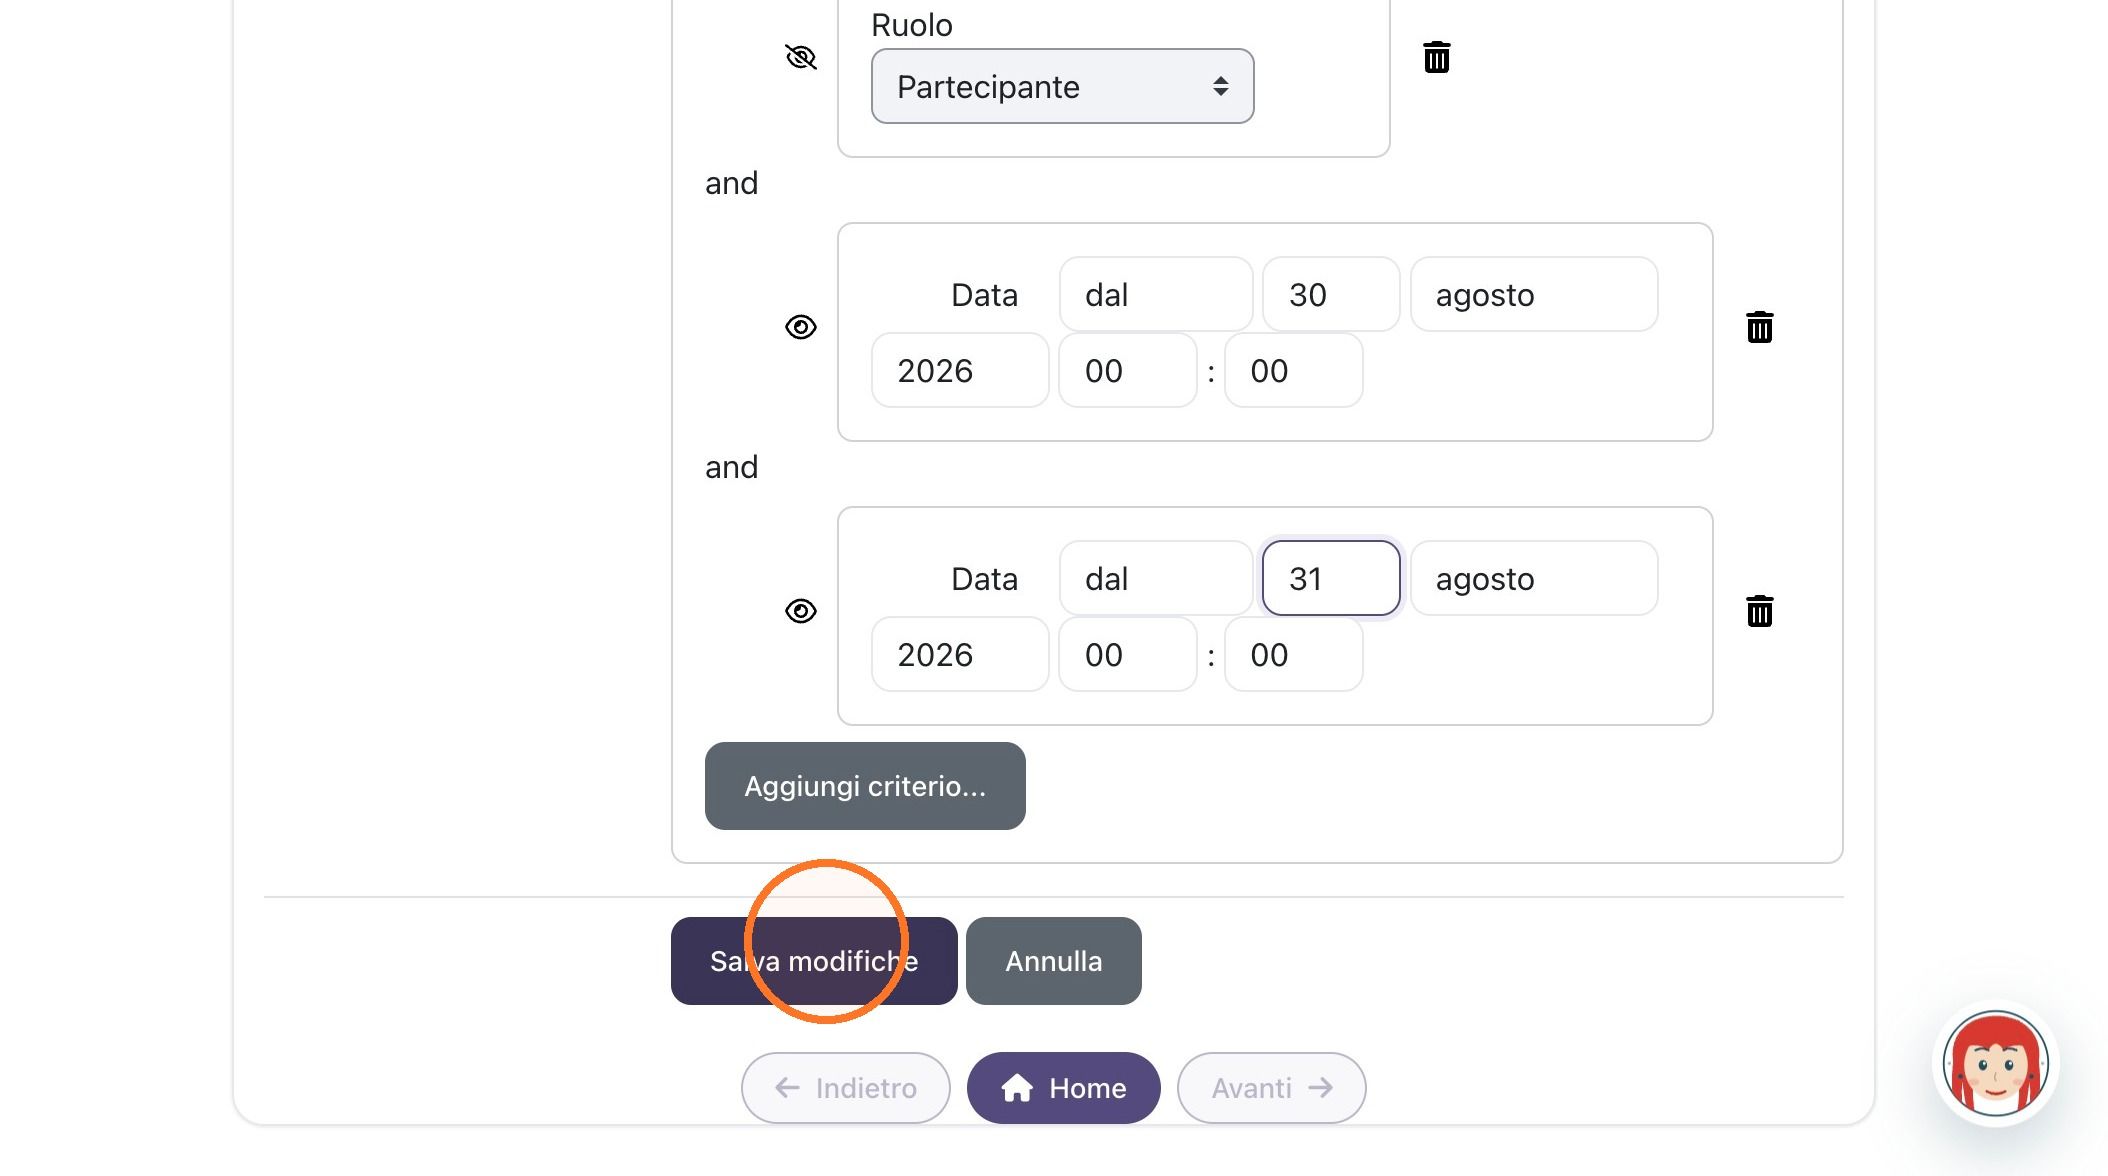Save changes with Salva modifiche
This screenshot has height=1176, width=2108.
point(814,961)
